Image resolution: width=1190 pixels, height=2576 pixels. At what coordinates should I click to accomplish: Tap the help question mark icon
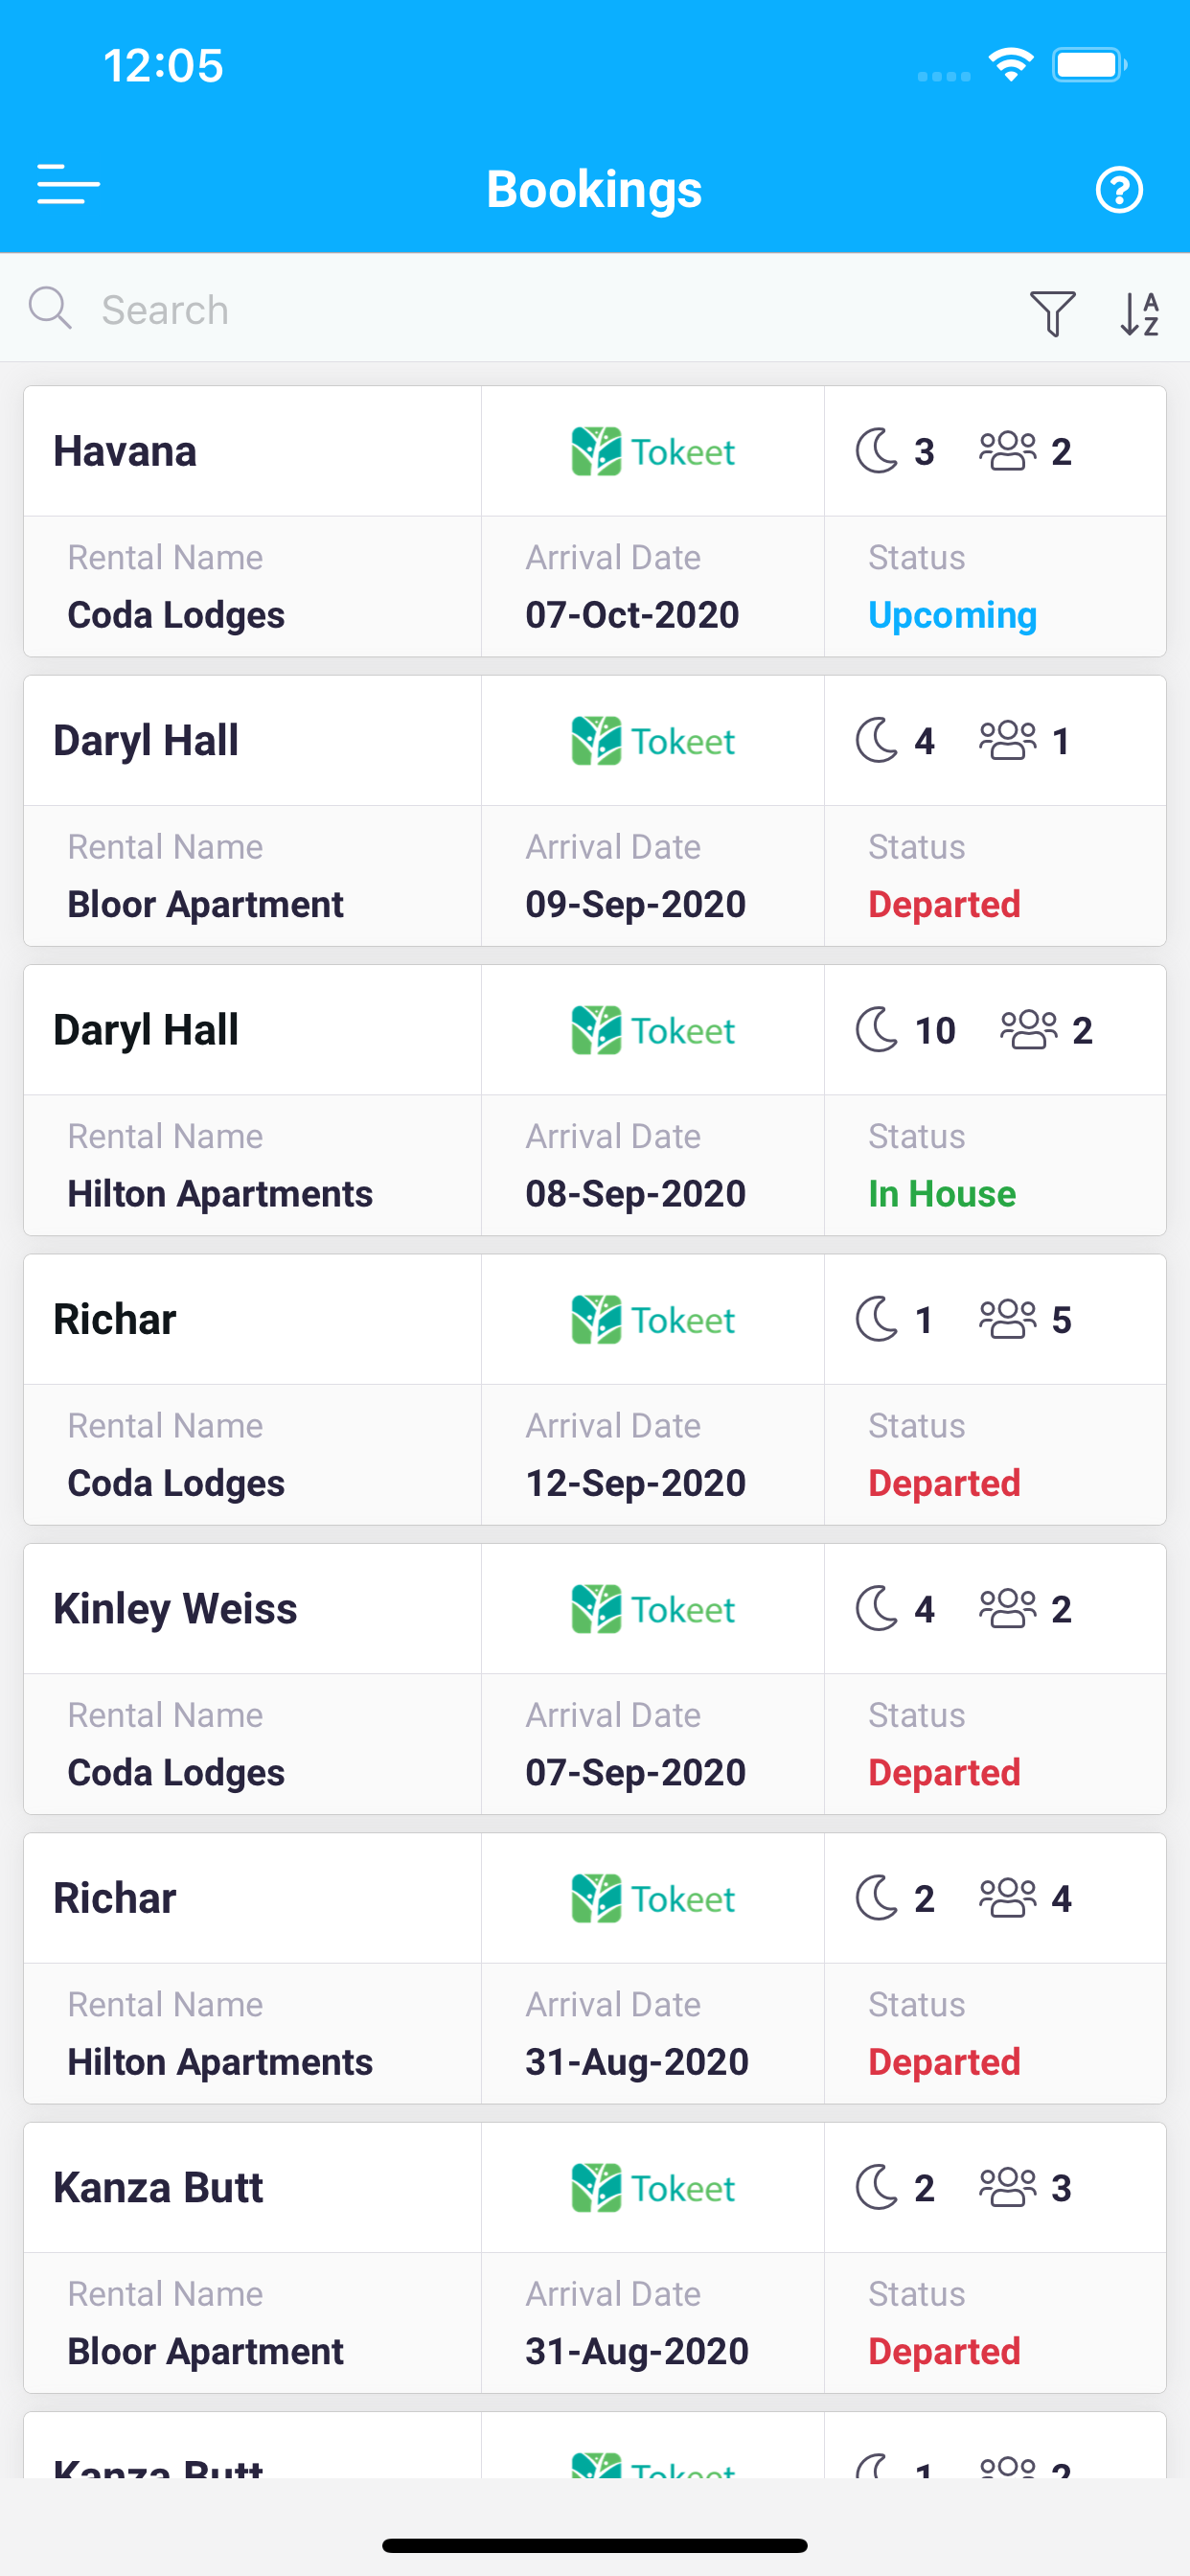coord(1119,189)
